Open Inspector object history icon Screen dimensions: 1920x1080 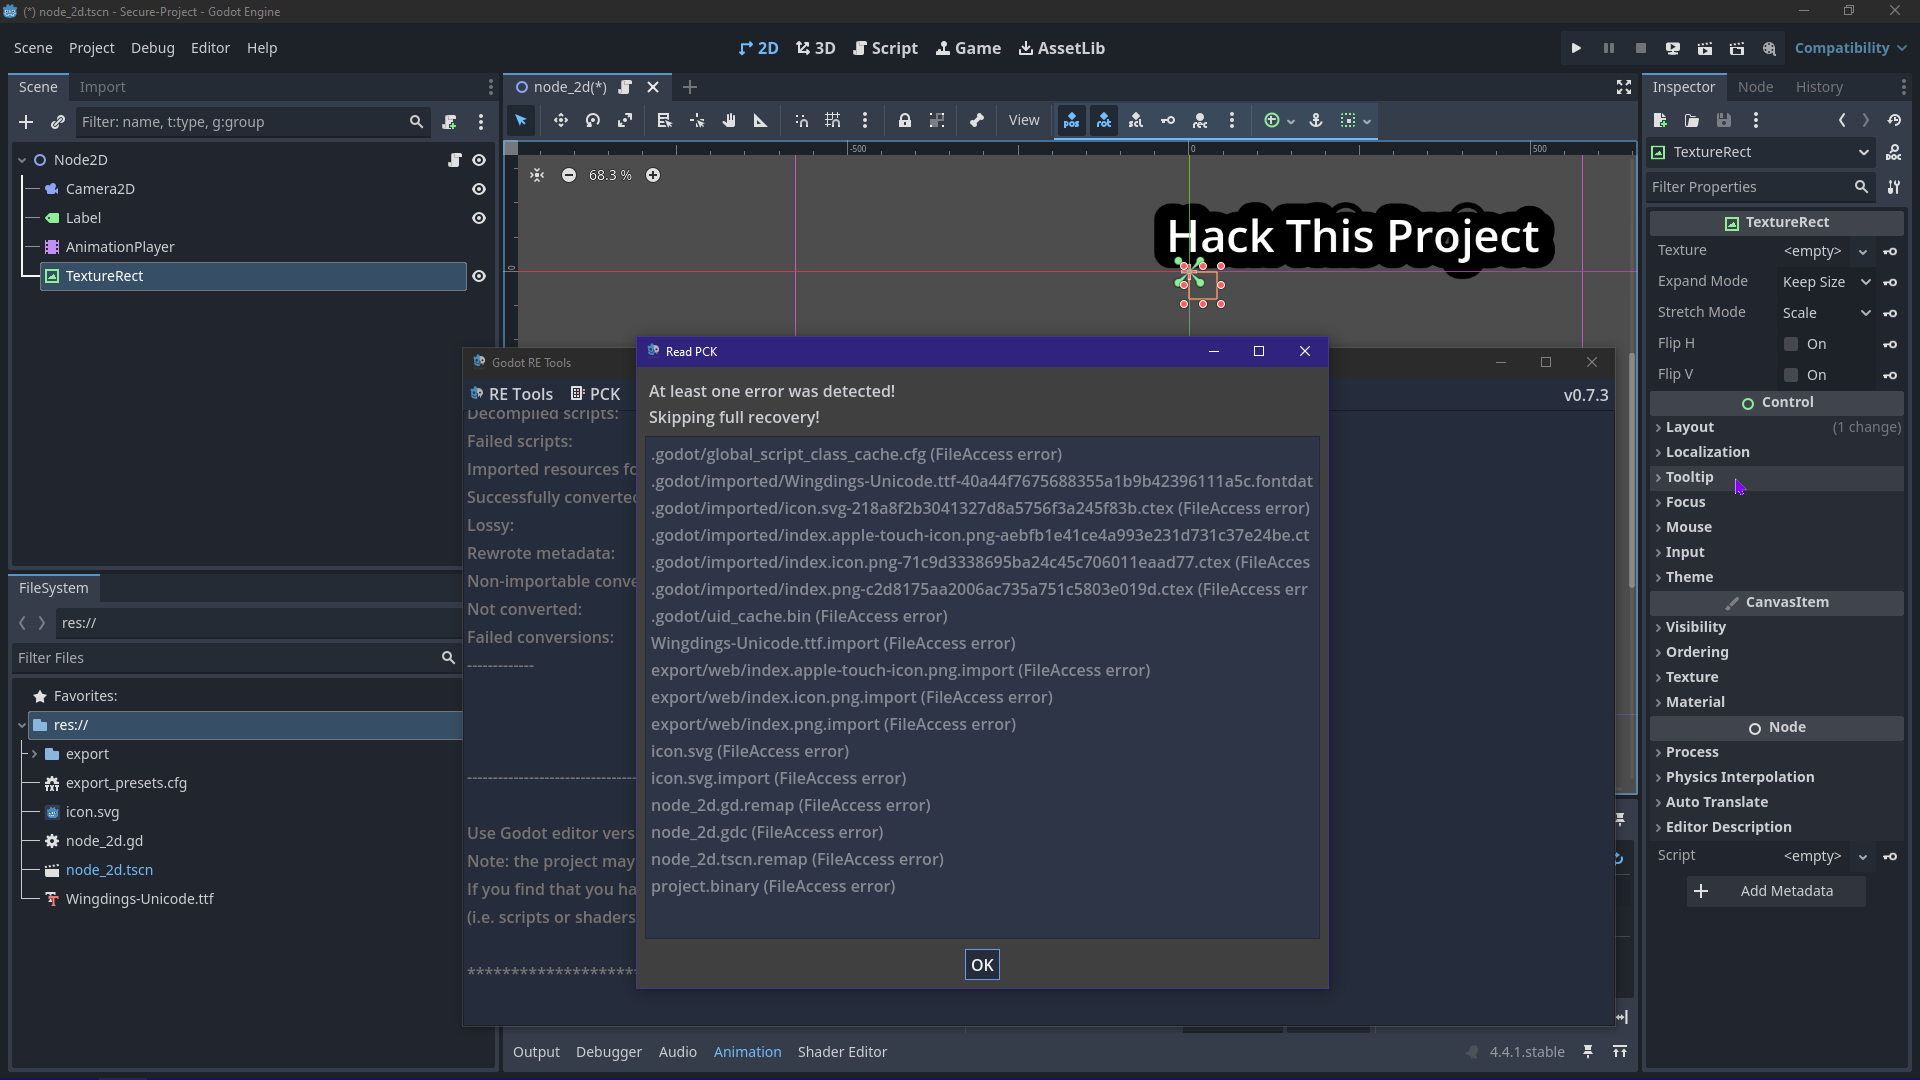click(1894, 121)
